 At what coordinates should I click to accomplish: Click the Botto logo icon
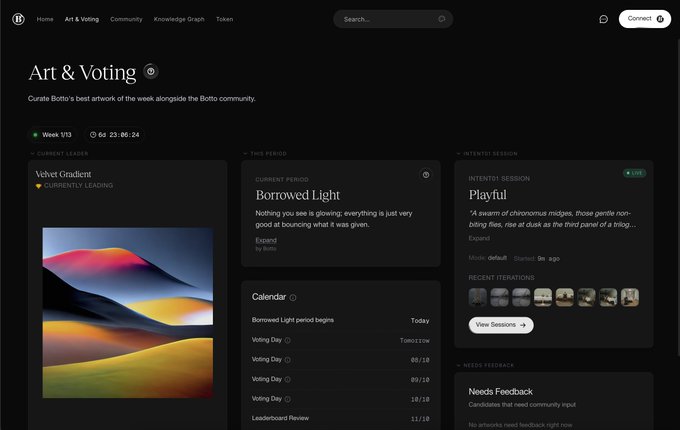(18, 19)
